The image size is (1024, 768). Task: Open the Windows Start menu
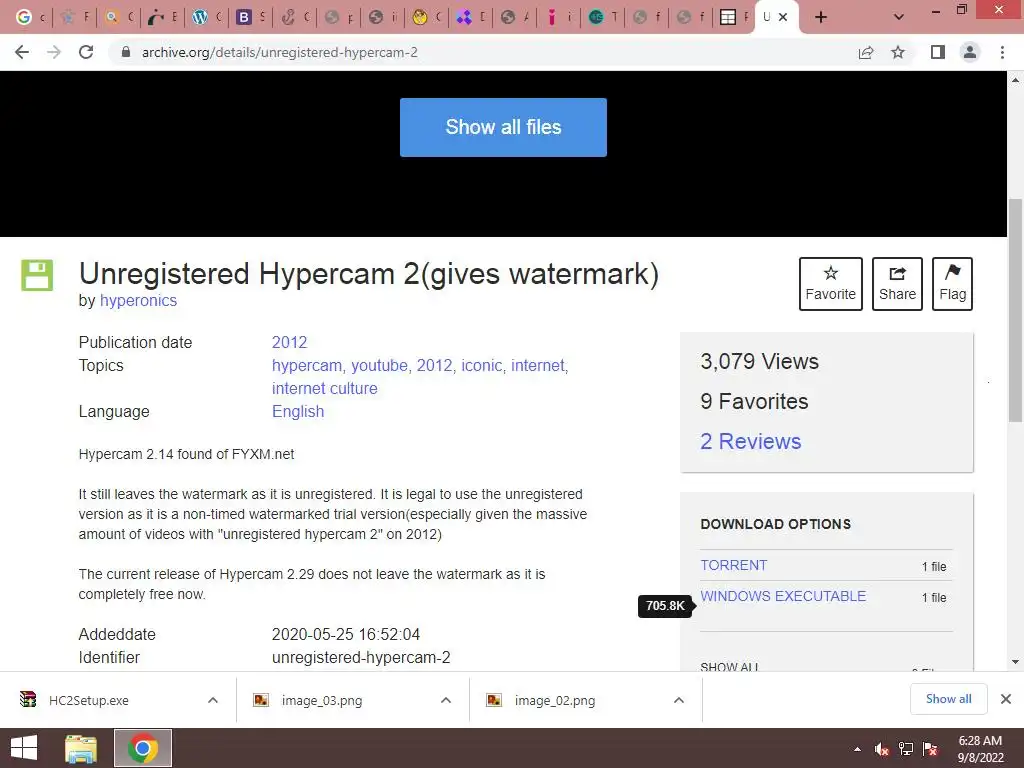[24, 748]
